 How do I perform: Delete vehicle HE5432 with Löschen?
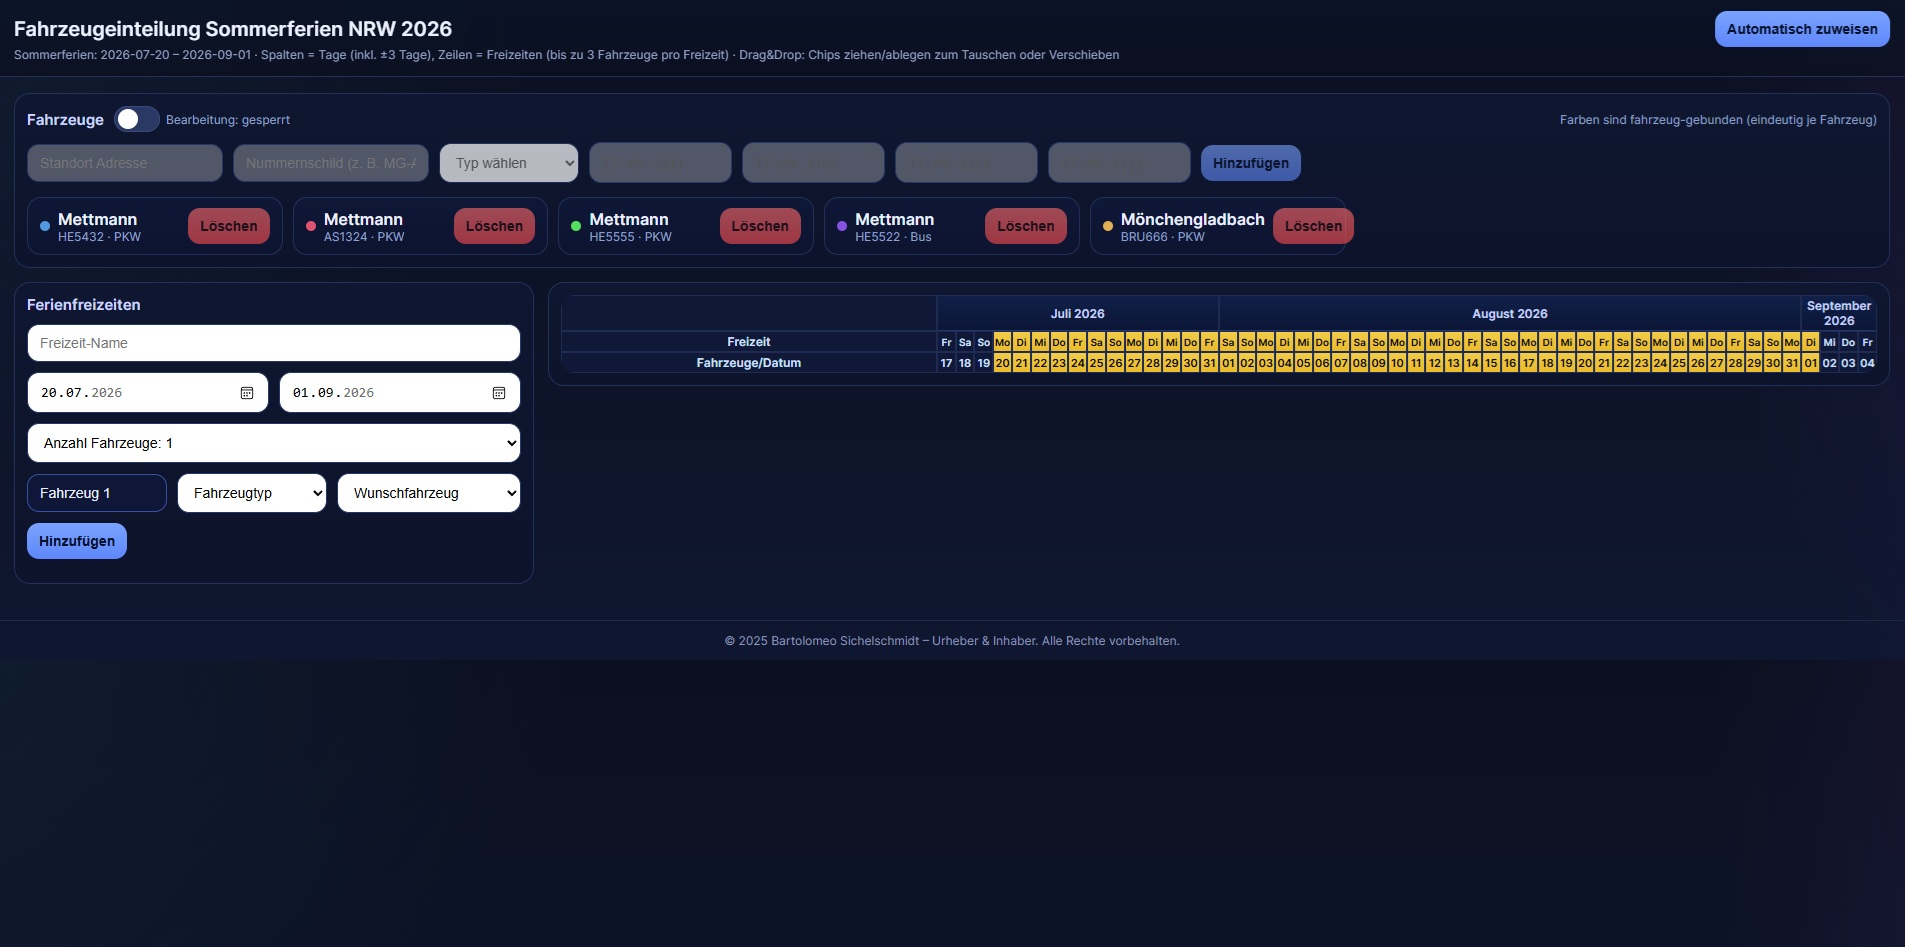coord(229,226)
